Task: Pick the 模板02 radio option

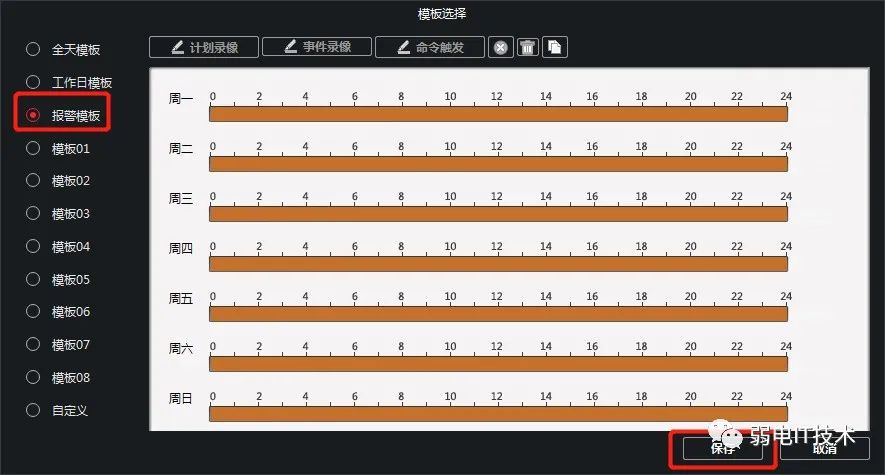Action: coord(33,181)
